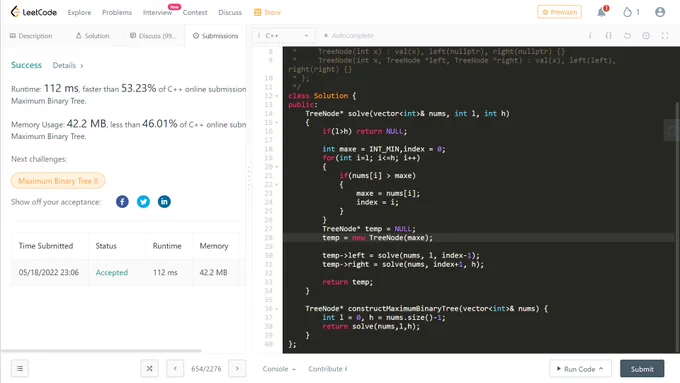The width and height of the screenshot is (680, 383).
Task: Click the 42.2 MB memory cell
Action: pyautogui.click(x=213, y=272)
